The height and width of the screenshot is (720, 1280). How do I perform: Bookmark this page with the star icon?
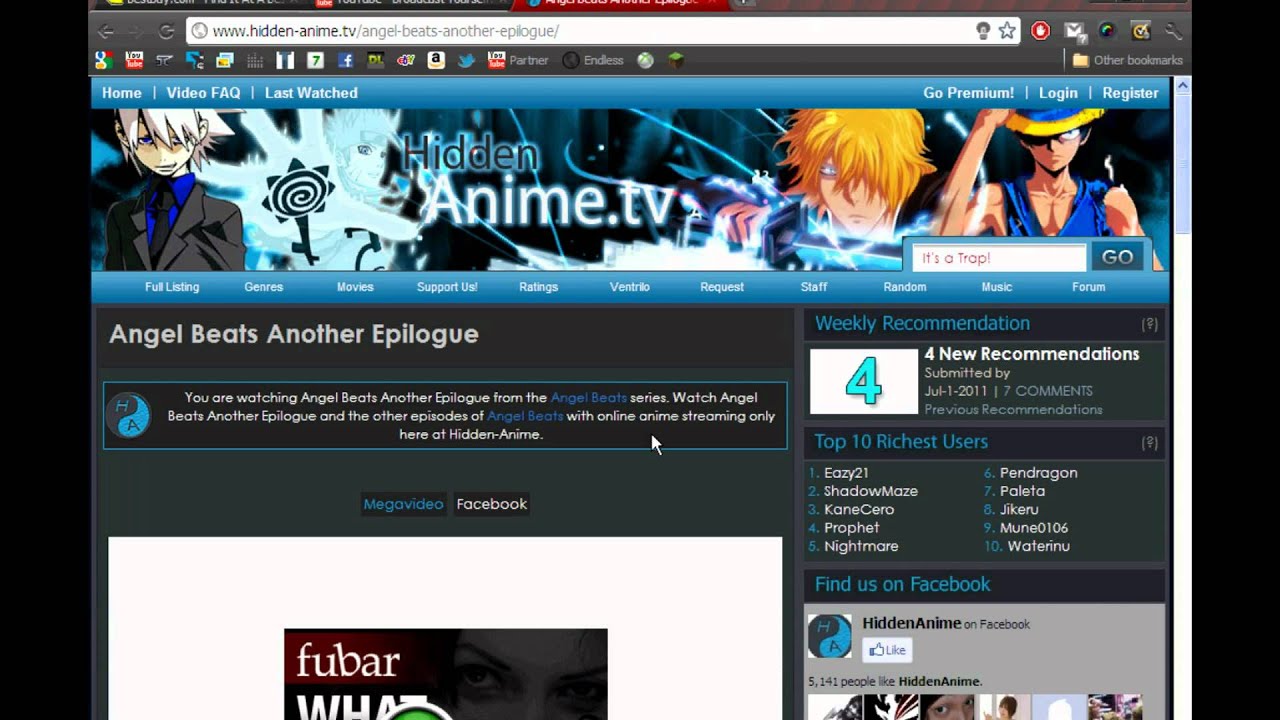[1007, 31]
